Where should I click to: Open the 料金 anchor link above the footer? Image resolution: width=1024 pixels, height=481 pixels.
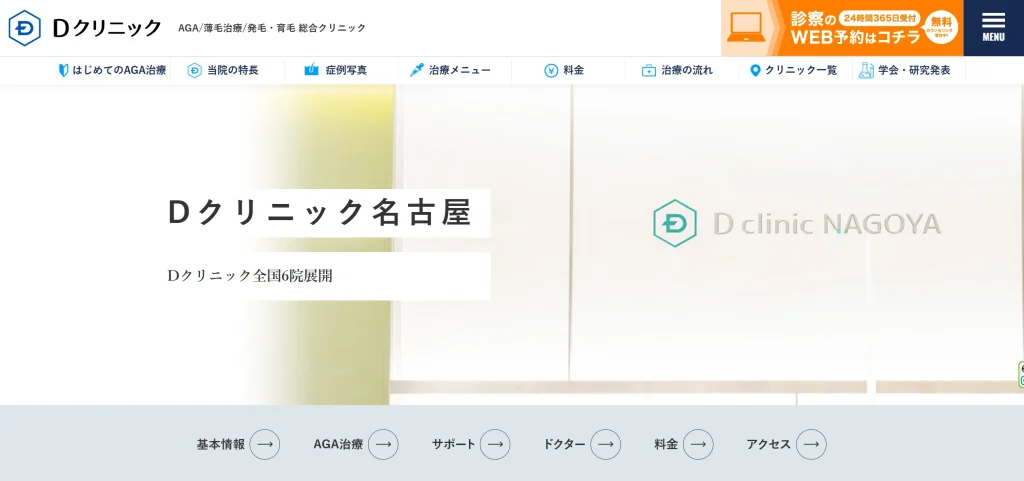tap(683, 444)
